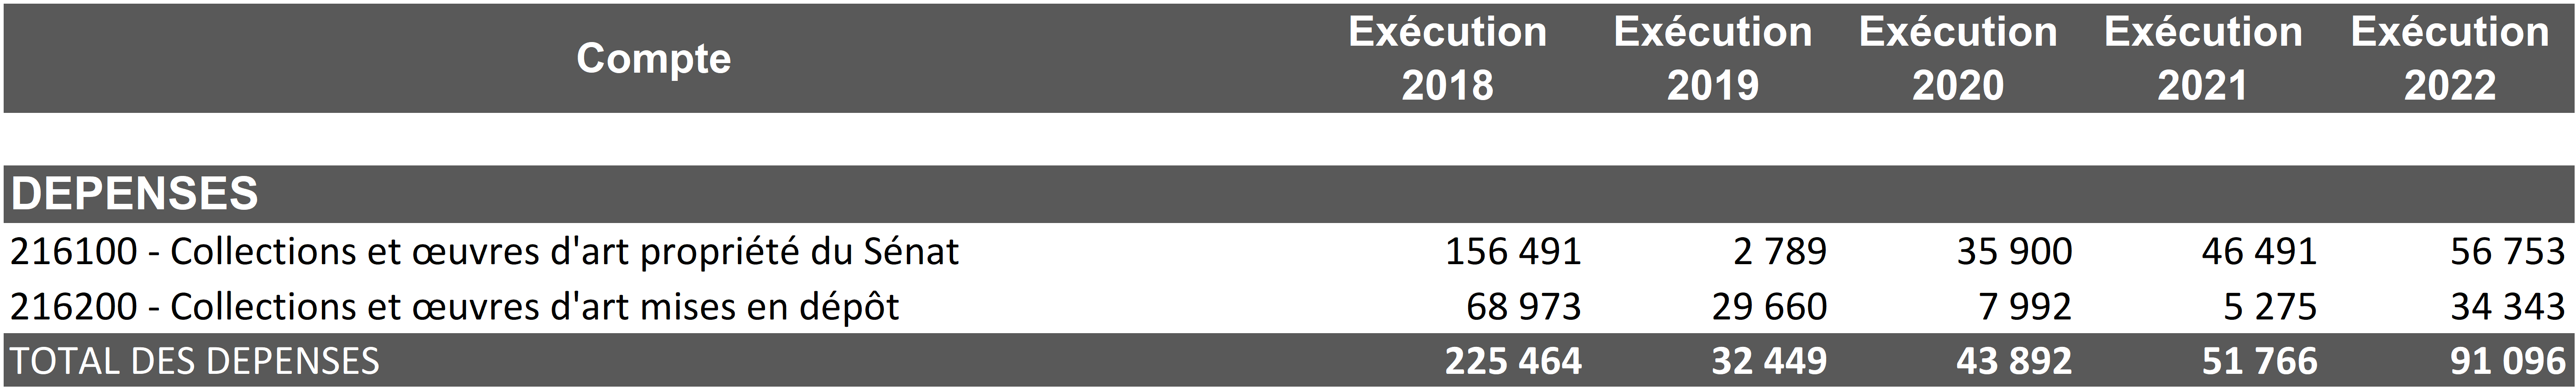Select the 225 464 total for 2018
Viewport: 2576px width, 388px height.
click(1512, 361)
